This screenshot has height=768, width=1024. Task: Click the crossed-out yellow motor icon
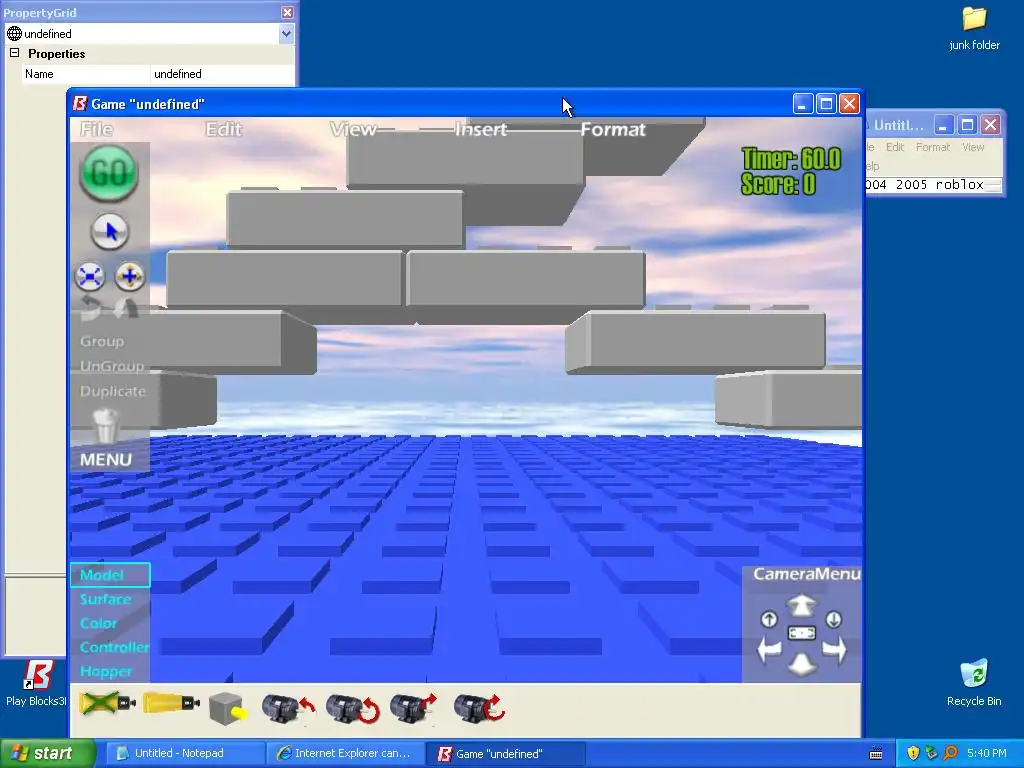(x=108, y=703)
